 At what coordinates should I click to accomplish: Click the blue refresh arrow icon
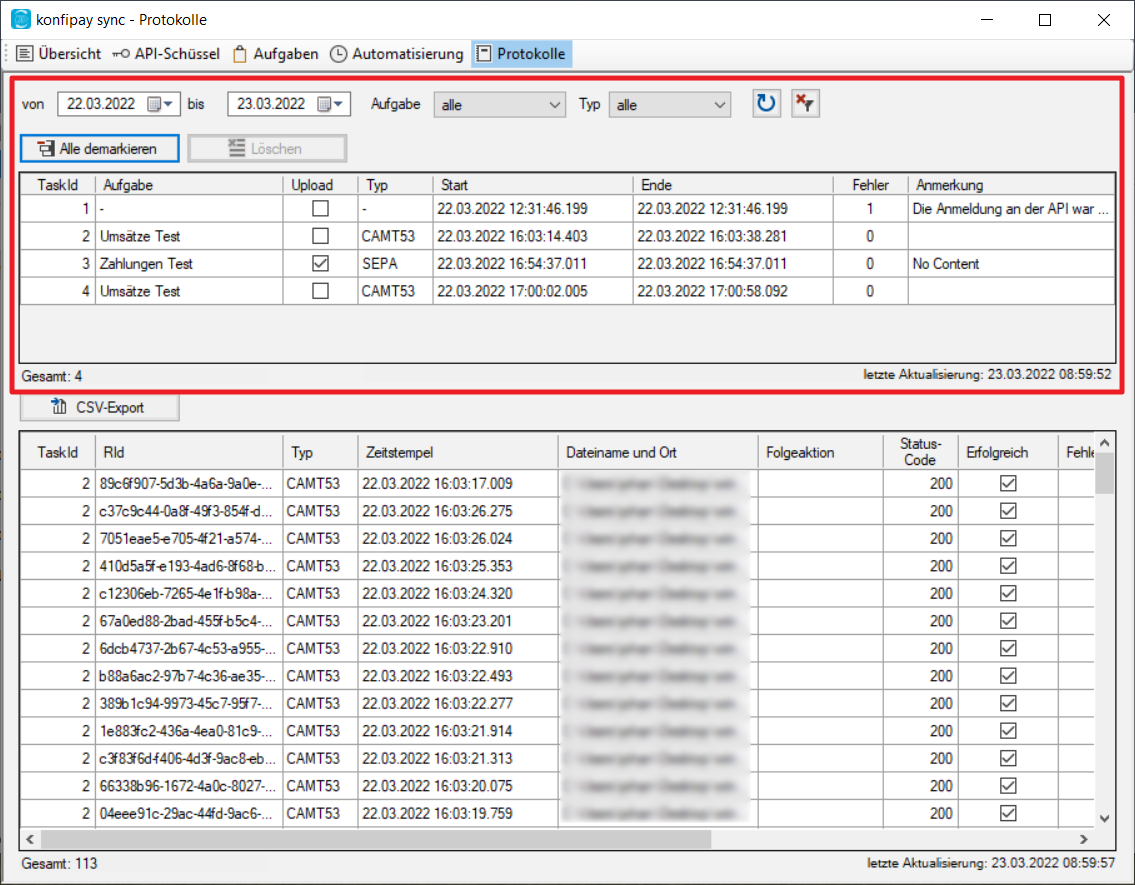pos(766,104)
